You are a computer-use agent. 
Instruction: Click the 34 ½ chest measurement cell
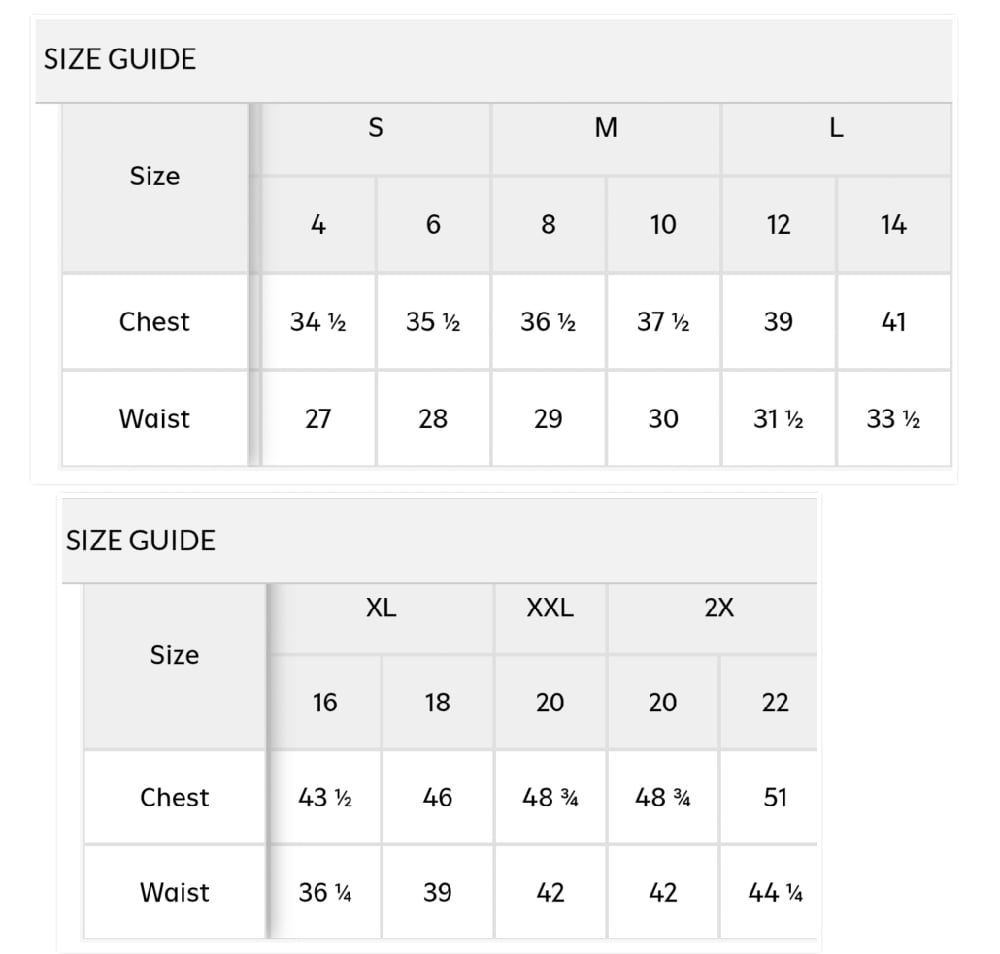pyautogui.click(x=318, y=322)
